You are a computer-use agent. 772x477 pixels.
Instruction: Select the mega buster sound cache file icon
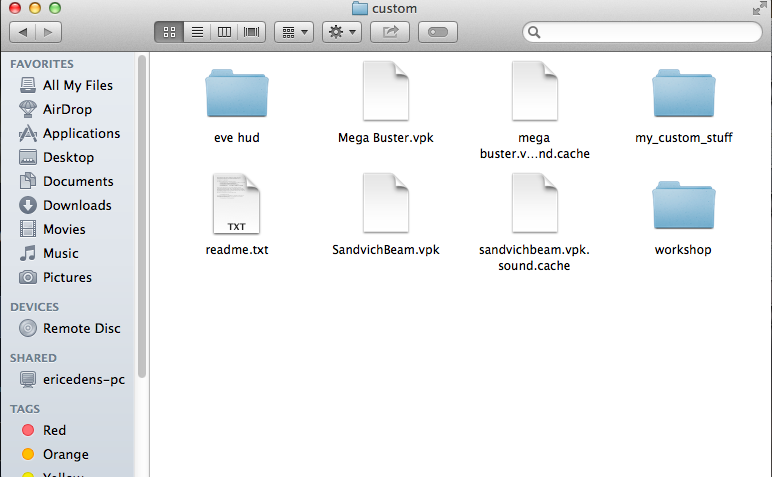535,91
